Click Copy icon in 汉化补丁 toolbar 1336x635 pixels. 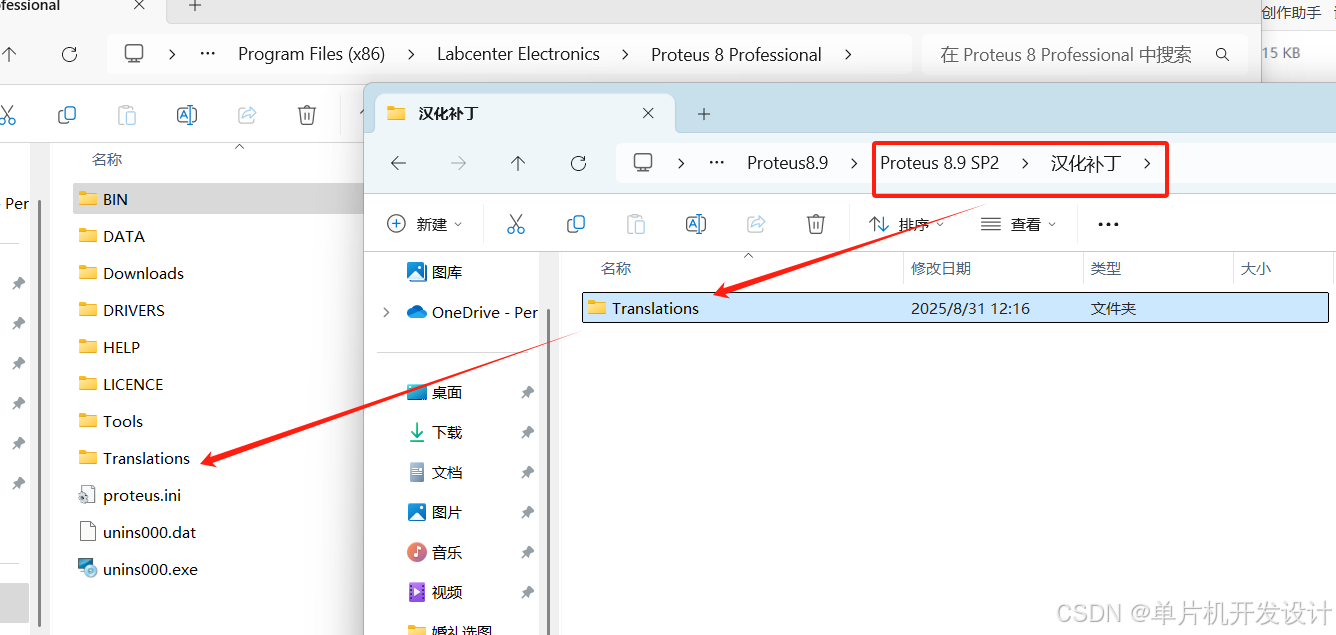click(576, 224)
